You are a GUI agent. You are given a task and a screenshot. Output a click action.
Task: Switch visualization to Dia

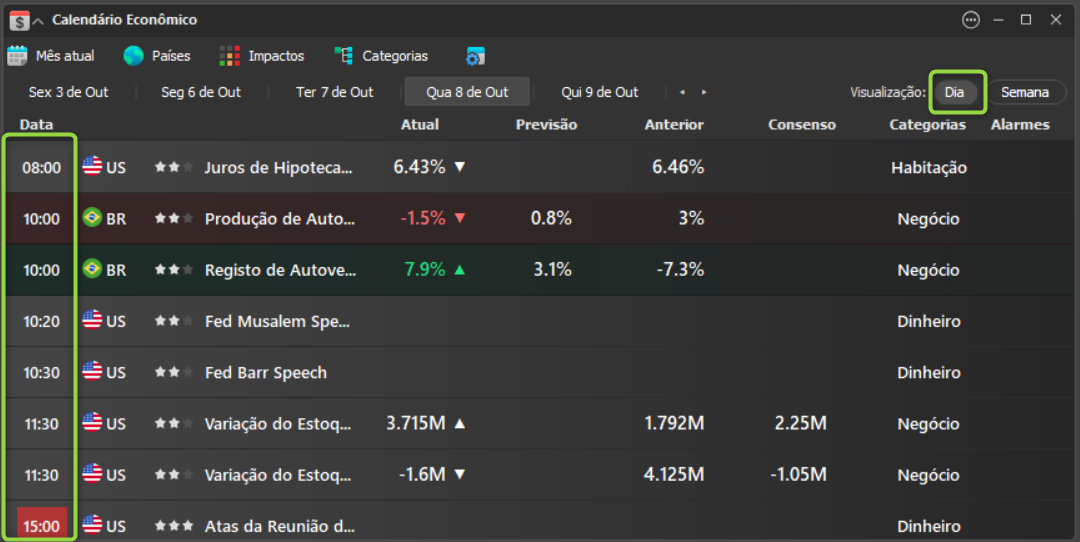955,92
